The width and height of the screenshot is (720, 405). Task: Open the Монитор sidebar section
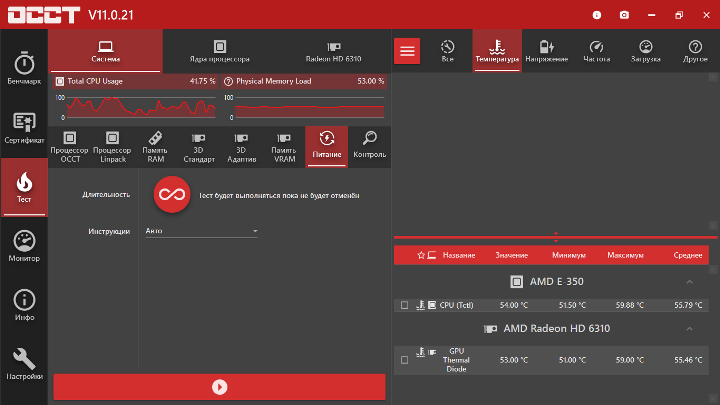(24, 246)
